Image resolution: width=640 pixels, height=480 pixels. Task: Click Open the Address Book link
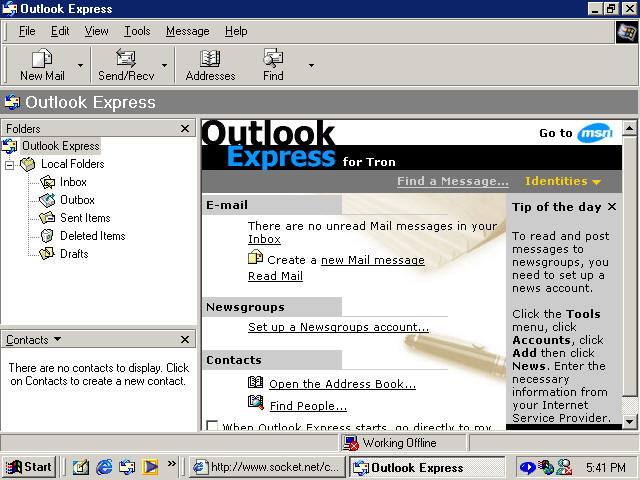[342, 384]
